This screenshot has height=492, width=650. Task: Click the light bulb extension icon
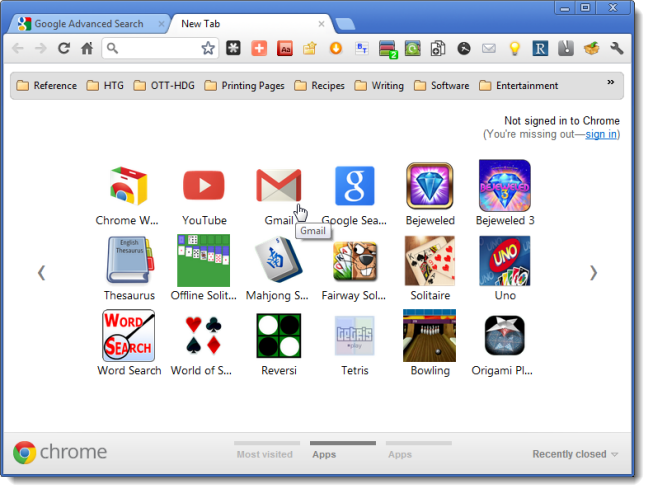pos(514,48)
